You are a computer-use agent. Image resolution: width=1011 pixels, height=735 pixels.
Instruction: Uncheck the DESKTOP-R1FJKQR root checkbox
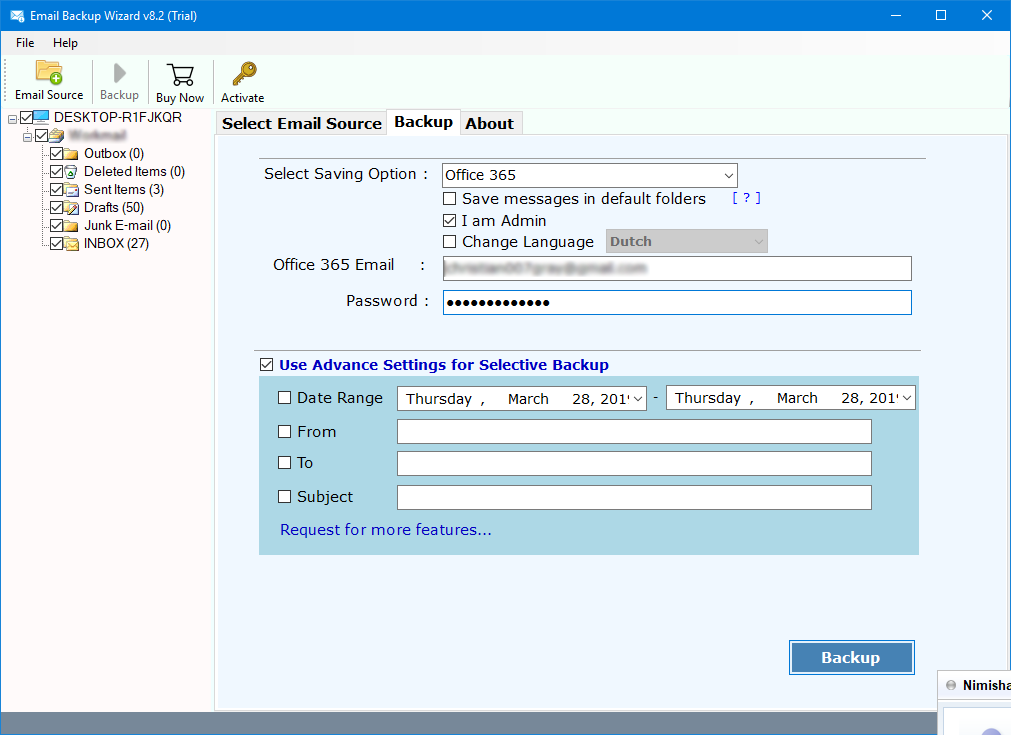click(x=26, y=117)
